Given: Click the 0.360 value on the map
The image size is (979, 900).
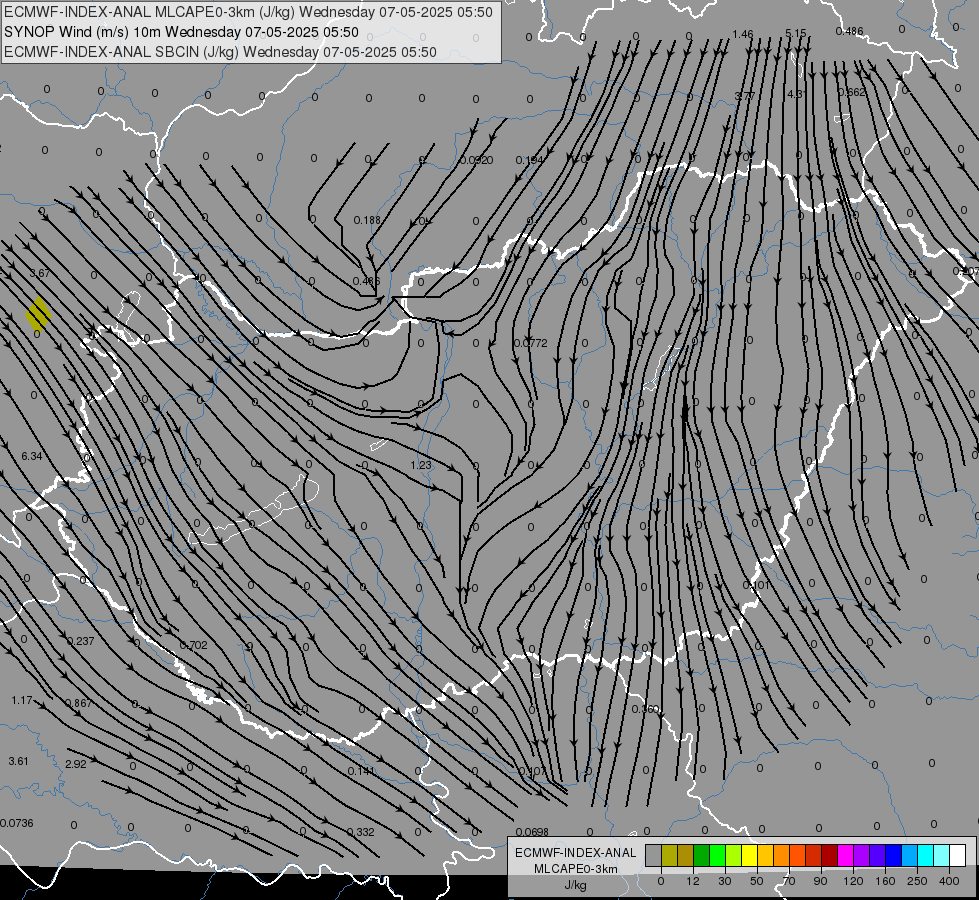Looking at the screenshot, I should pyautogui.click(x=645, y=709).
